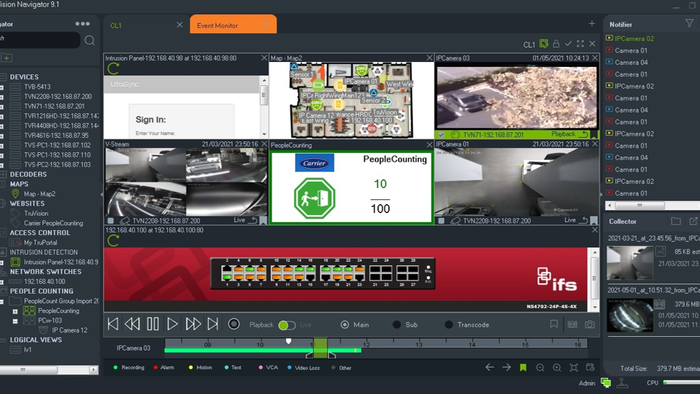Click the Notifier filter icon
The image size is (700, 394).
(689, 24)
